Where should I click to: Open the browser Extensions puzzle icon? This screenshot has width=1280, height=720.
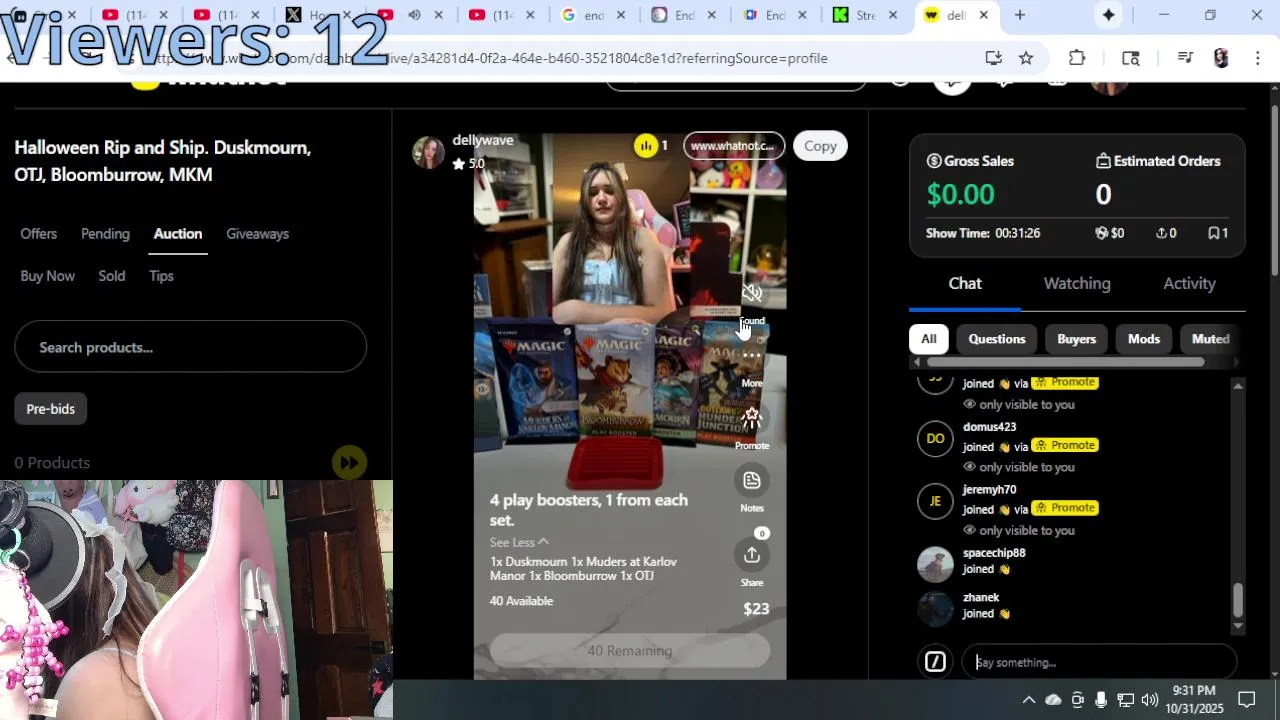[1077, 58]
